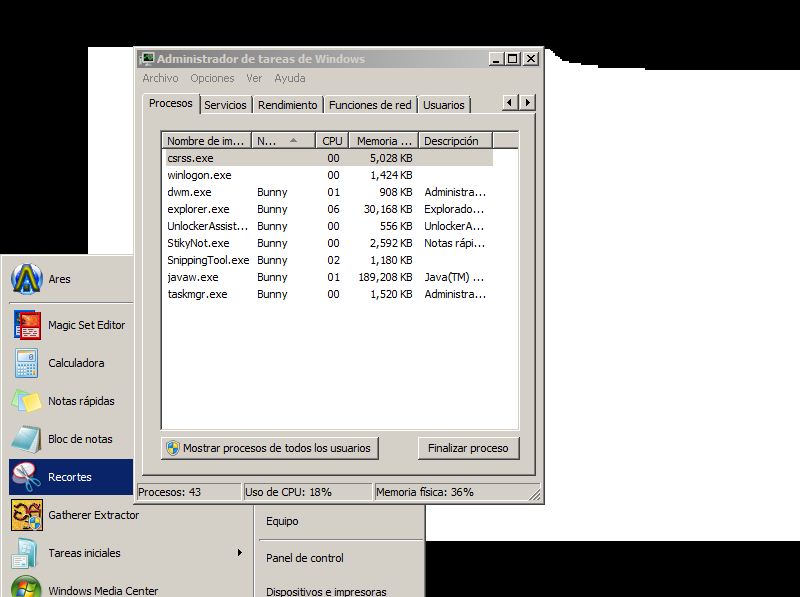Viewport: 800px width, 597px height.
Task: Open the Archivo menu
Action: coord(160,78)
